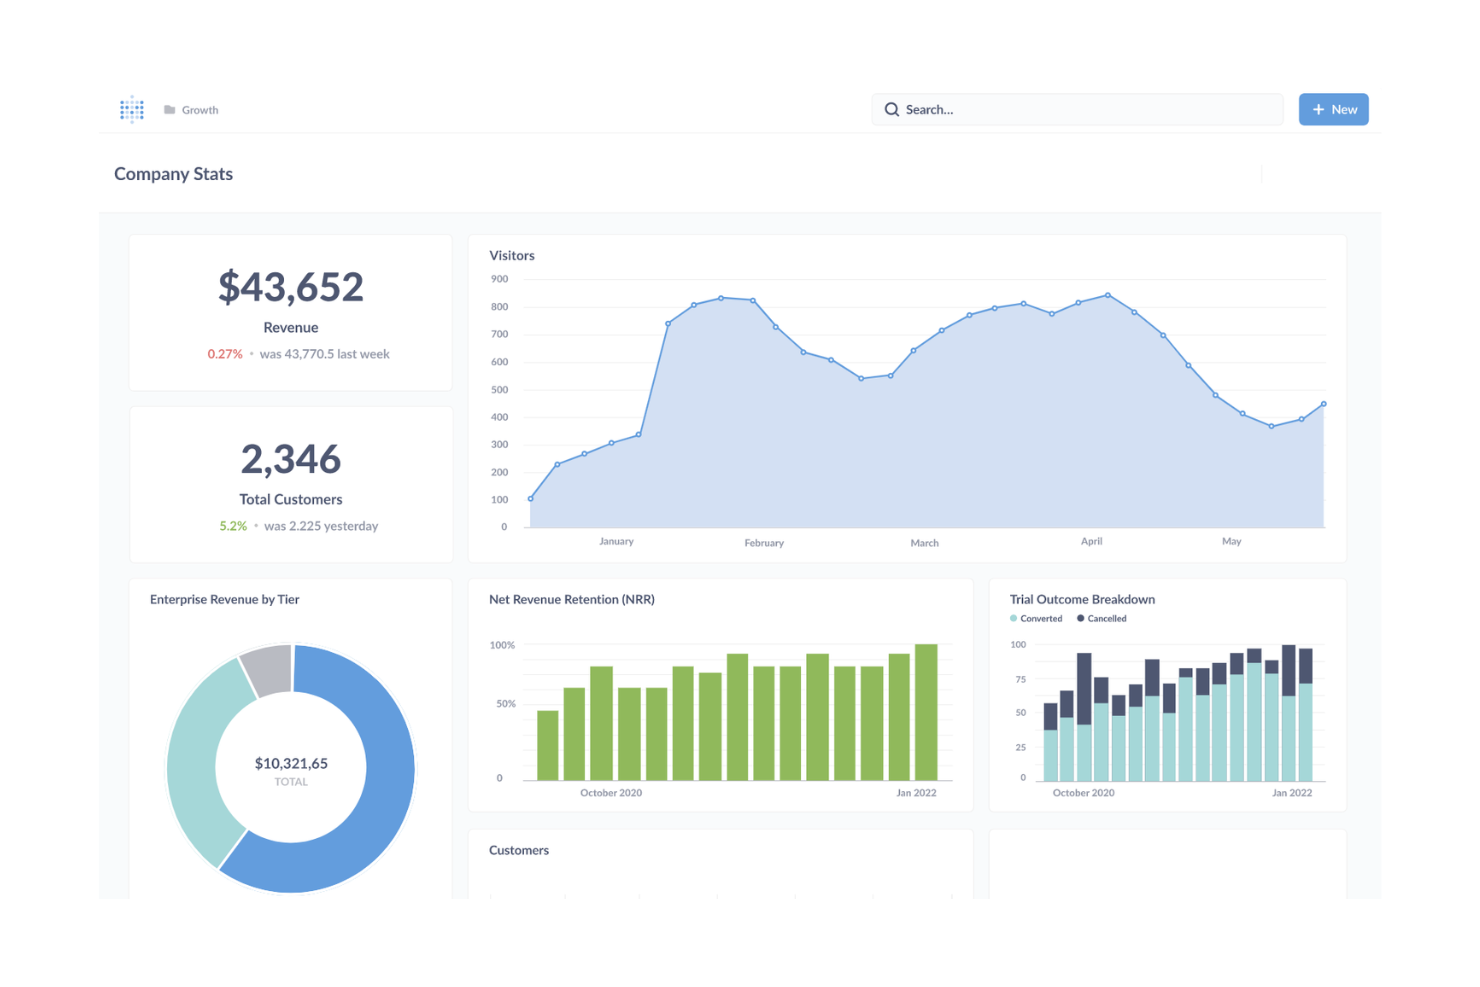Click NRR chart October 2020 label
1480x987 pixels.
pos(611,793)
